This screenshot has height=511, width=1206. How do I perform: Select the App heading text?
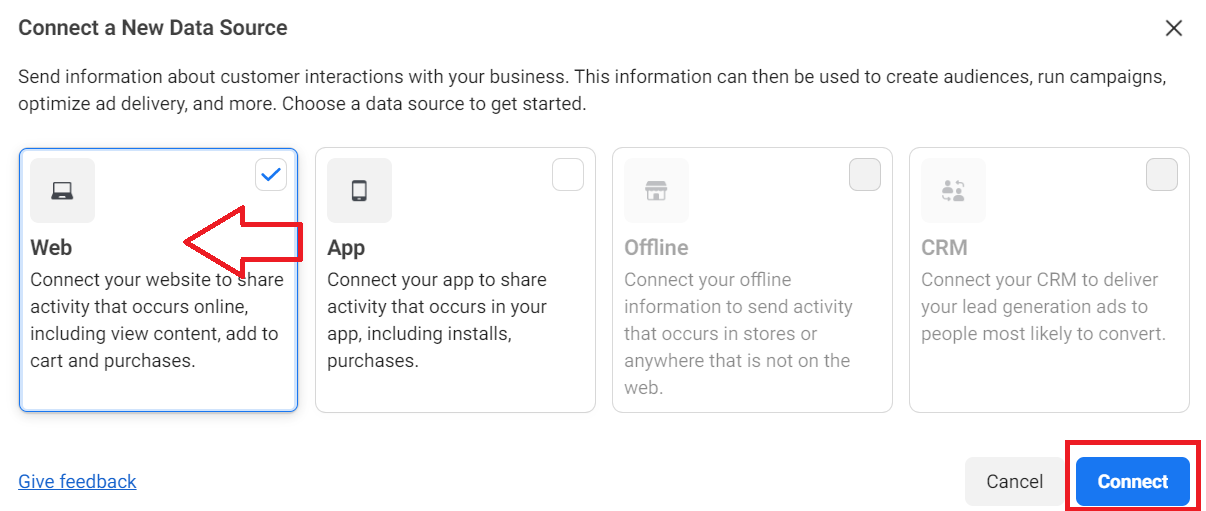pyautogui.click(x=346, y=247)
